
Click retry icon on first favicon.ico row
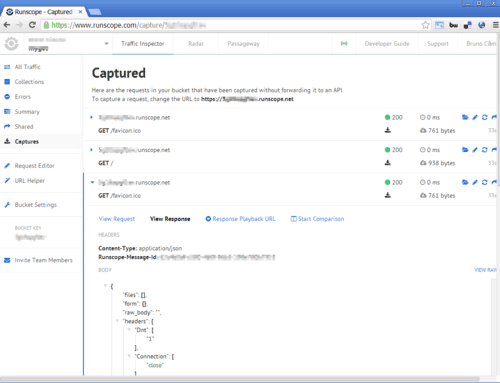[485, 117]
